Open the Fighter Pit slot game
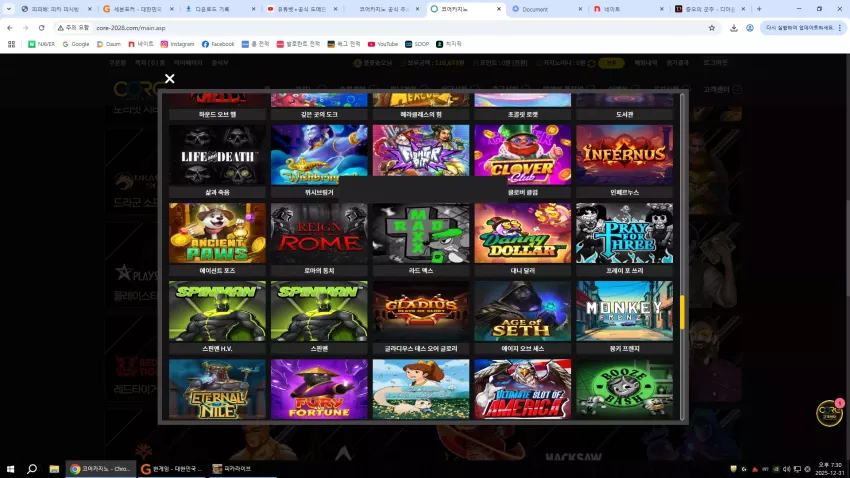Viewport: 850px width, 478px height. click(421, 151)
